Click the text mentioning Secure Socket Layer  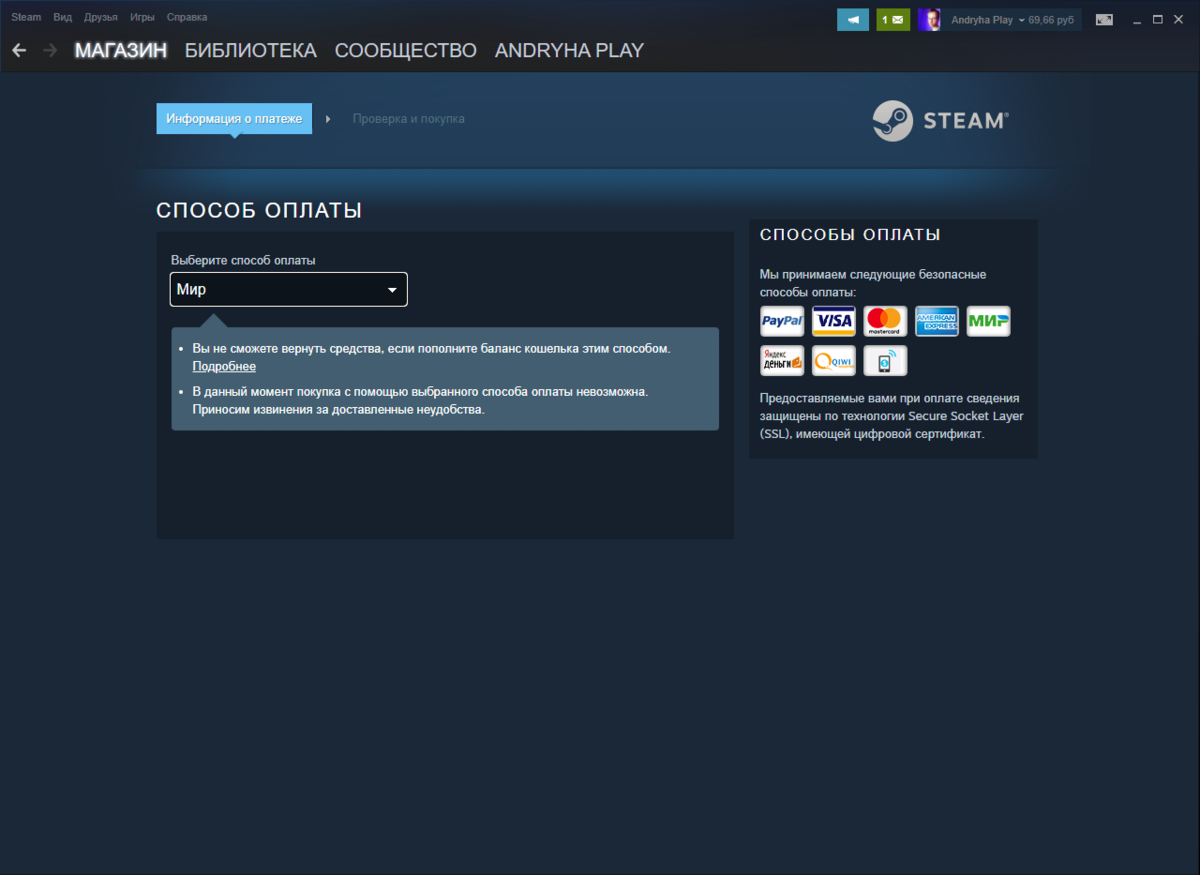(892, 416)
